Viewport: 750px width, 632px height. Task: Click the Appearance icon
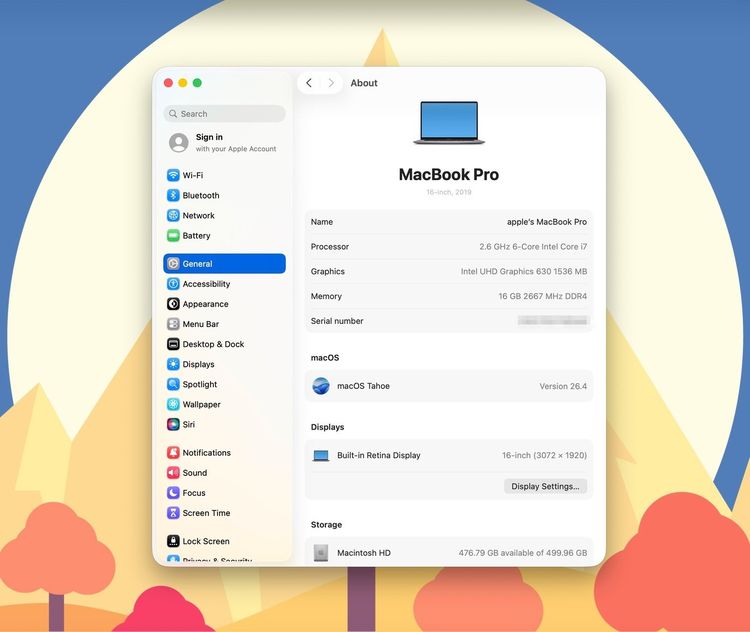click(x=173, y=304)
